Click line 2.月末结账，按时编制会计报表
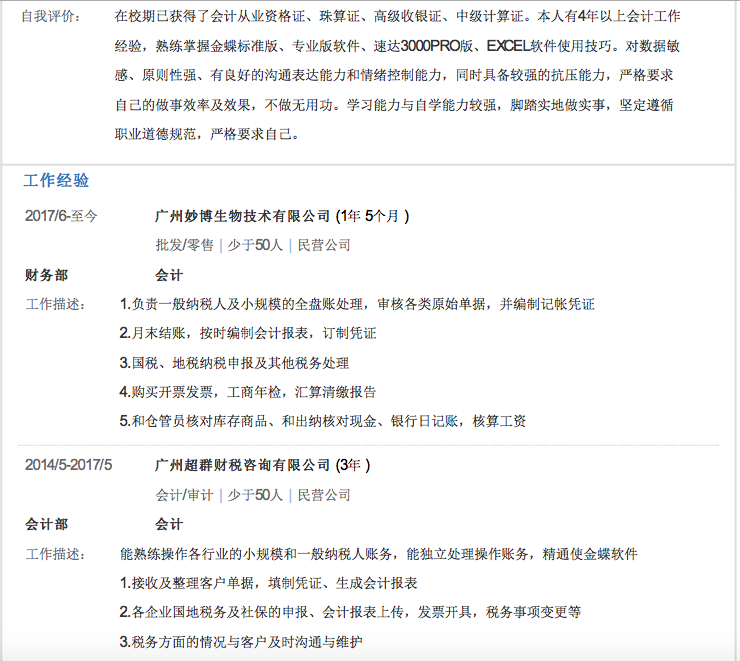740x661 pixels. [248, 334]
